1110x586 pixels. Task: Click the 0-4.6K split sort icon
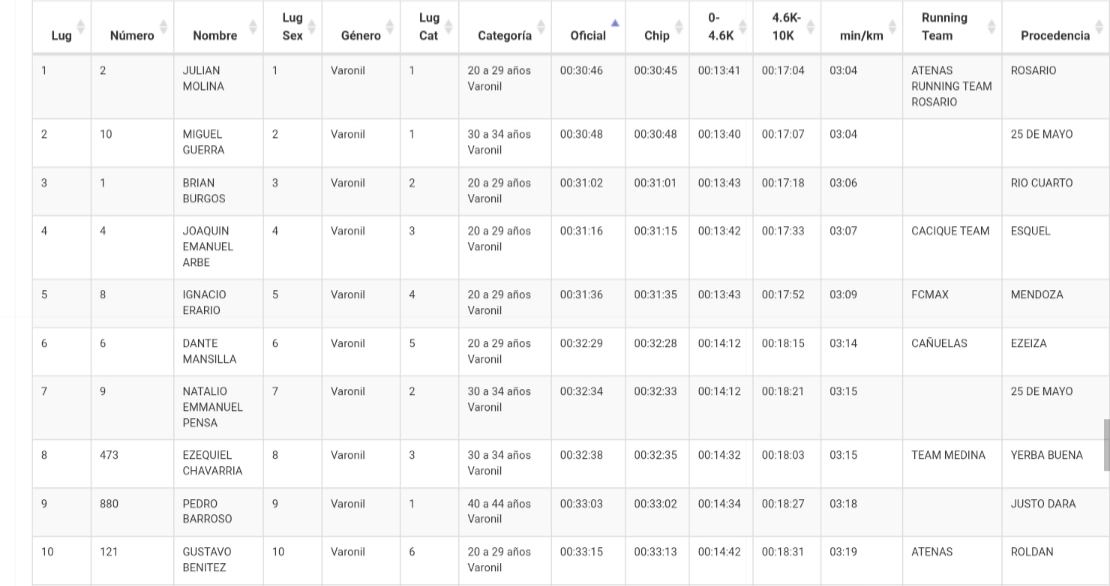[743, 27]
